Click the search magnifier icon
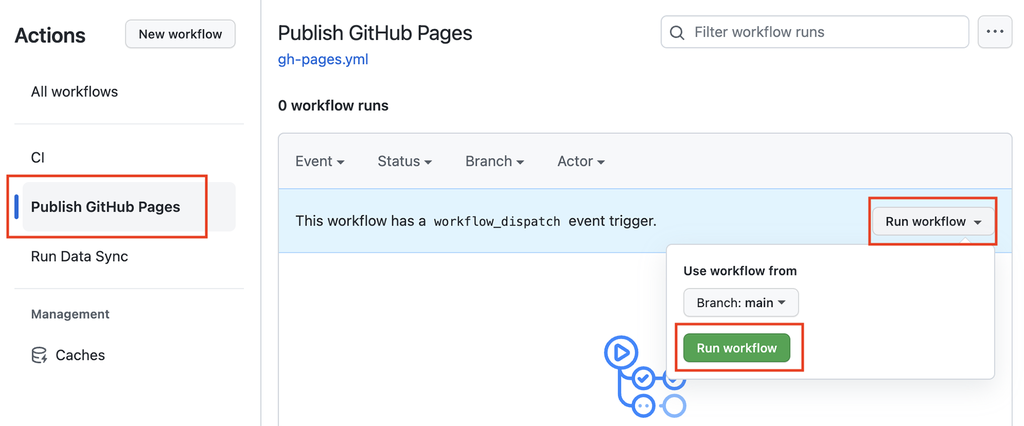Viewport: 1024px width, 426px height. 678,32
